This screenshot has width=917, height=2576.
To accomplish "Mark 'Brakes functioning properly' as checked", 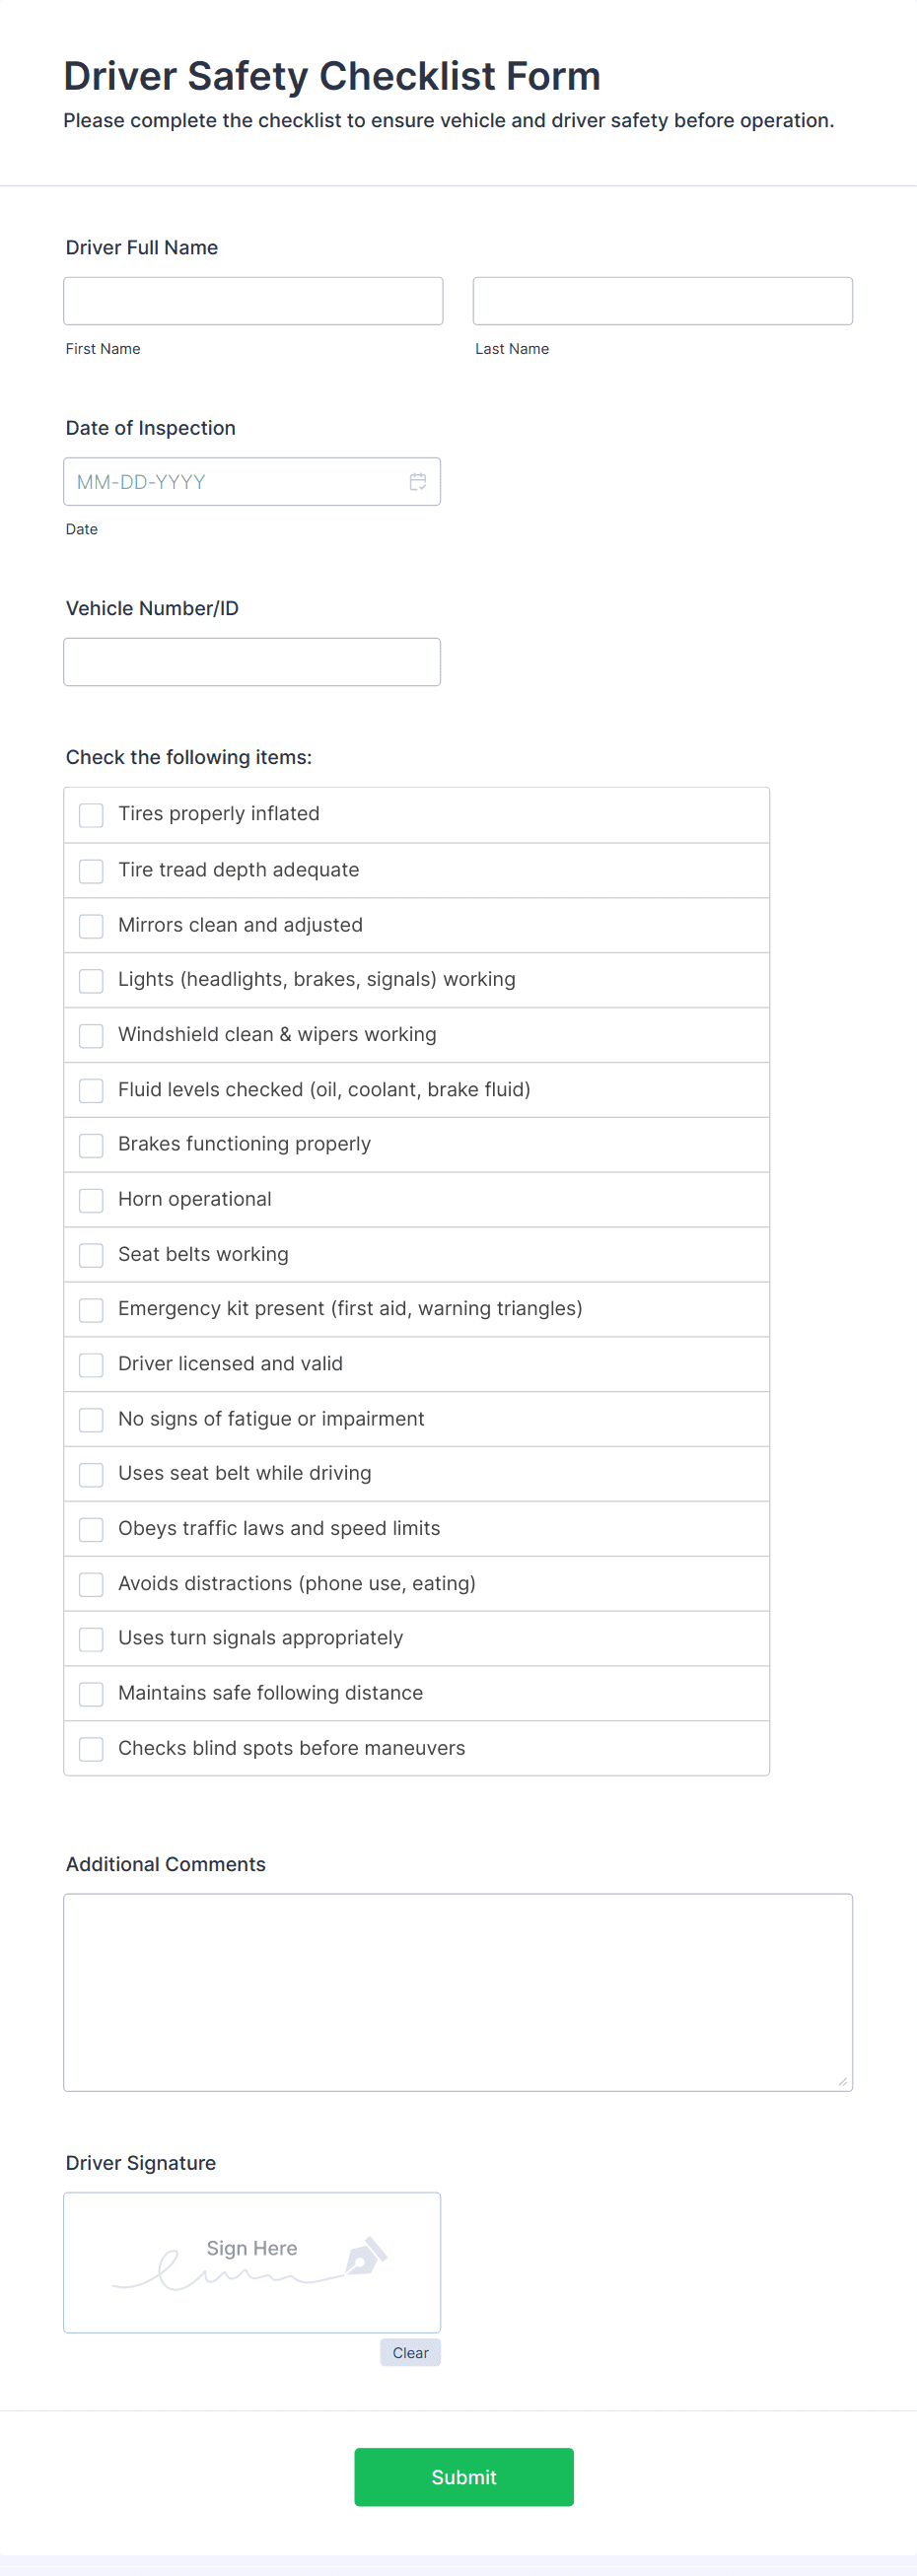I will (x=90, y=1144).
